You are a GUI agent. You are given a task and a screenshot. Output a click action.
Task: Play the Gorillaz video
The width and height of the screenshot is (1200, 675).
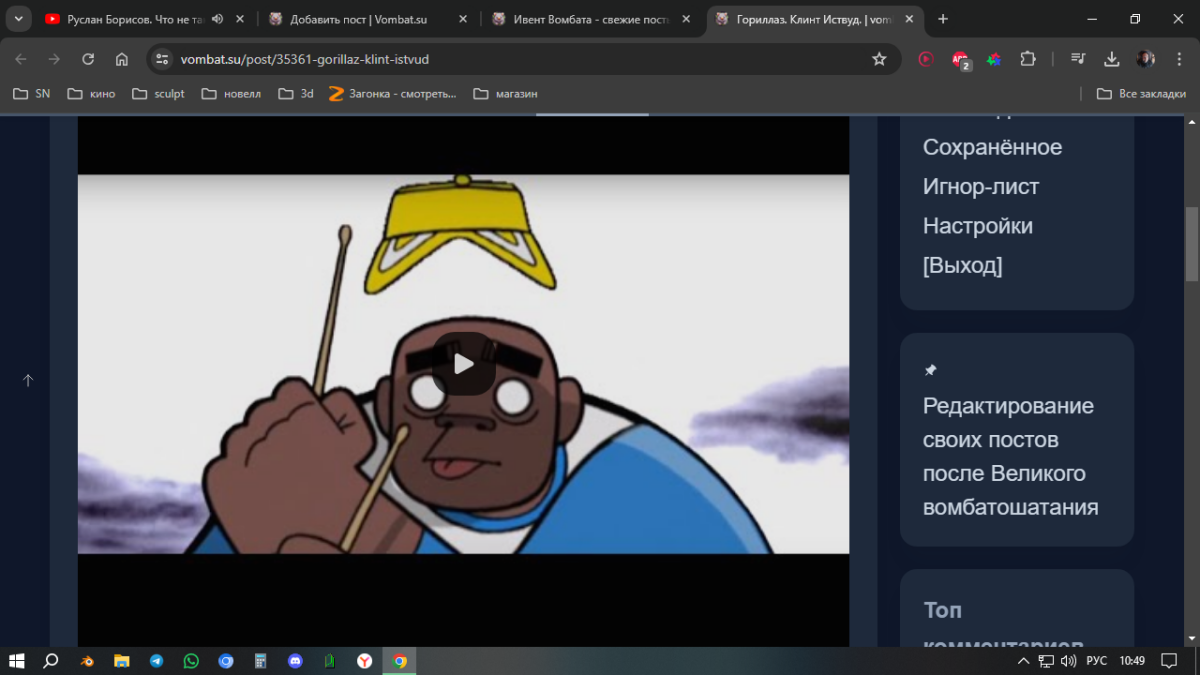(464, 364)
